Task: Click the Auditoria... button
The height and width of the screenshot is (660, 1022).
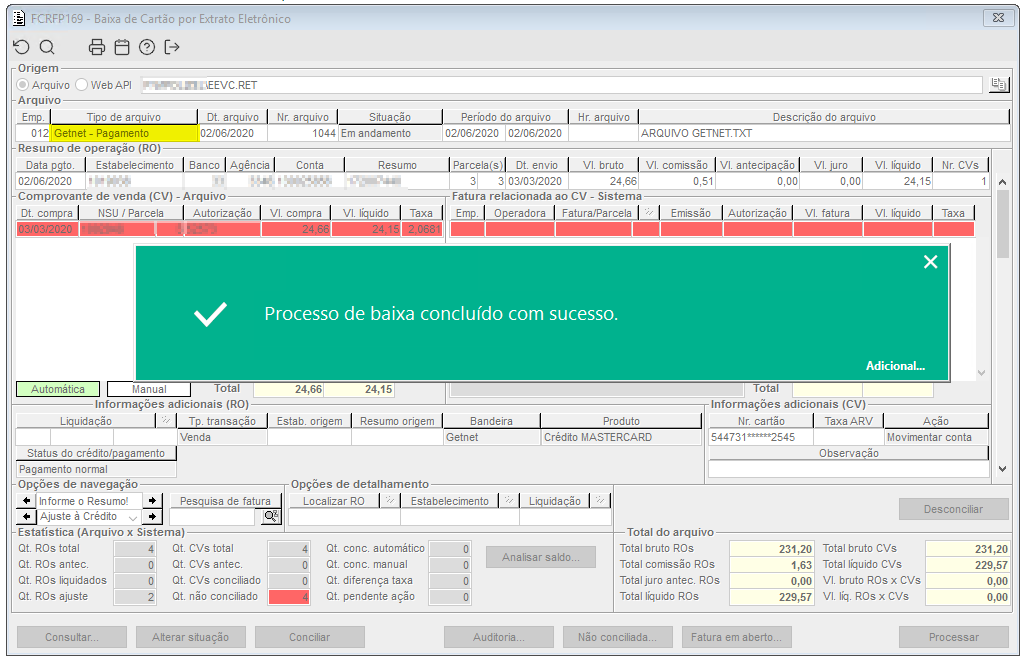Action: click(499, 637)
